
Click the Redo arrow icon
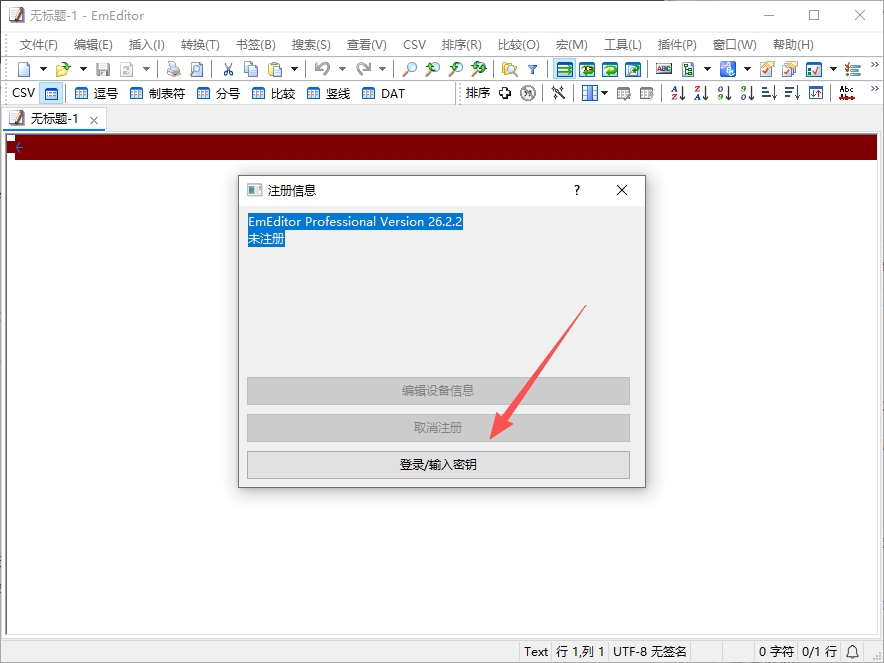(363, 69)
